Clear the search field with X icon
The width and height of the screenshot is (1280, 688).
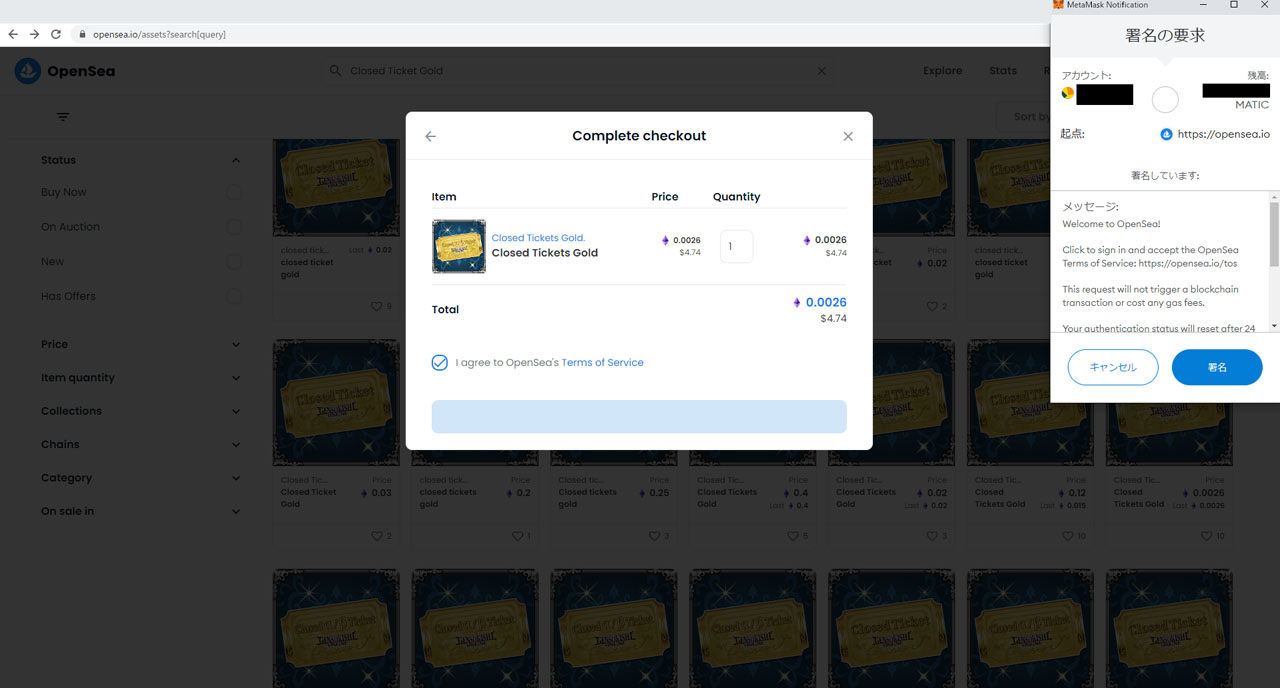[822, 71]
